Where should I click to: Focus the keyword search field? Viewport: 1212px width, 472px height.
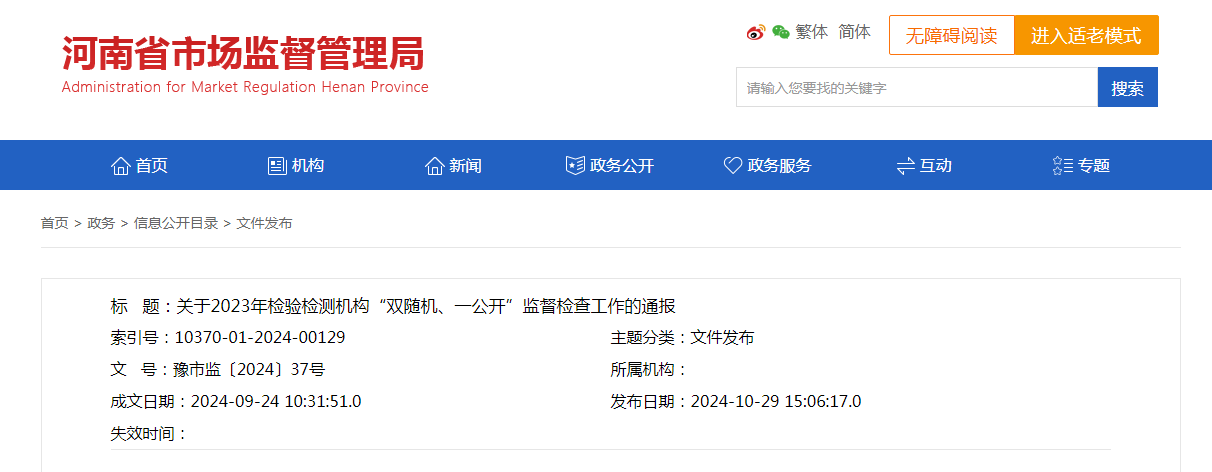point(917,87)
